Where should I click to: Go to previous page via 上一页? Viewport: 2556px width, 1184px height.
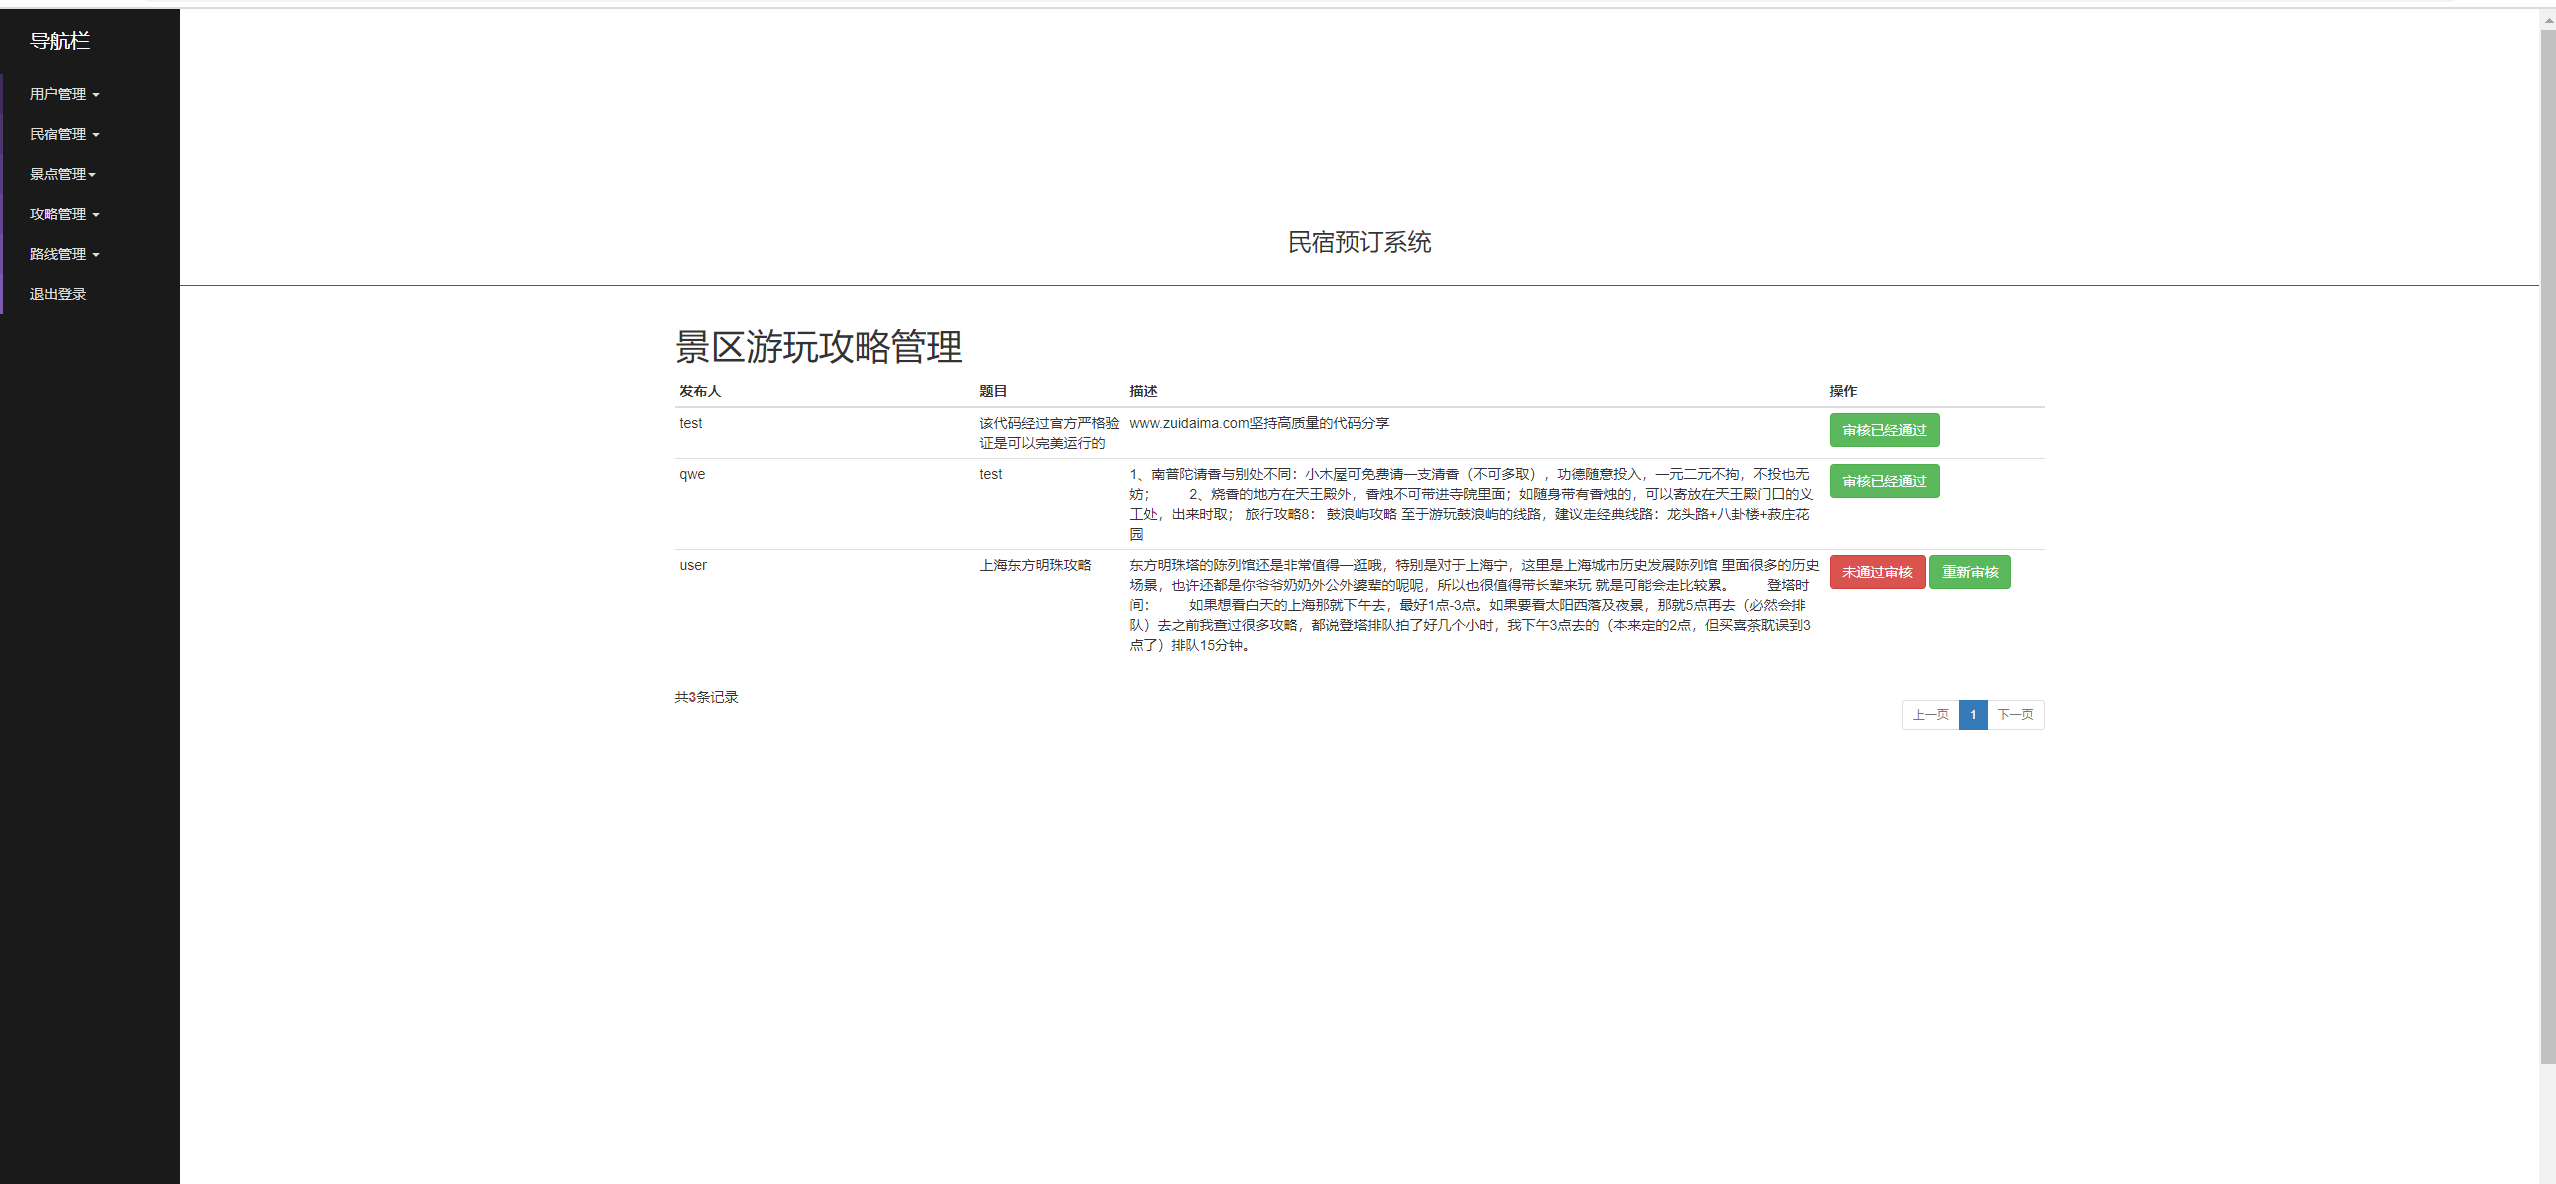point(1930,714)
